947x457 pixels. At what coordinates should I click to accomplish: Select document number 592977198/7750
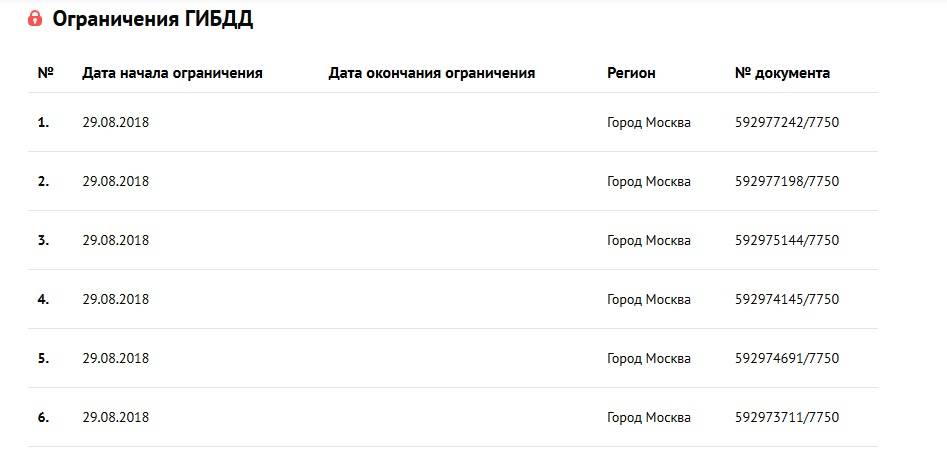pyautogui.click(x=786, y=182)
